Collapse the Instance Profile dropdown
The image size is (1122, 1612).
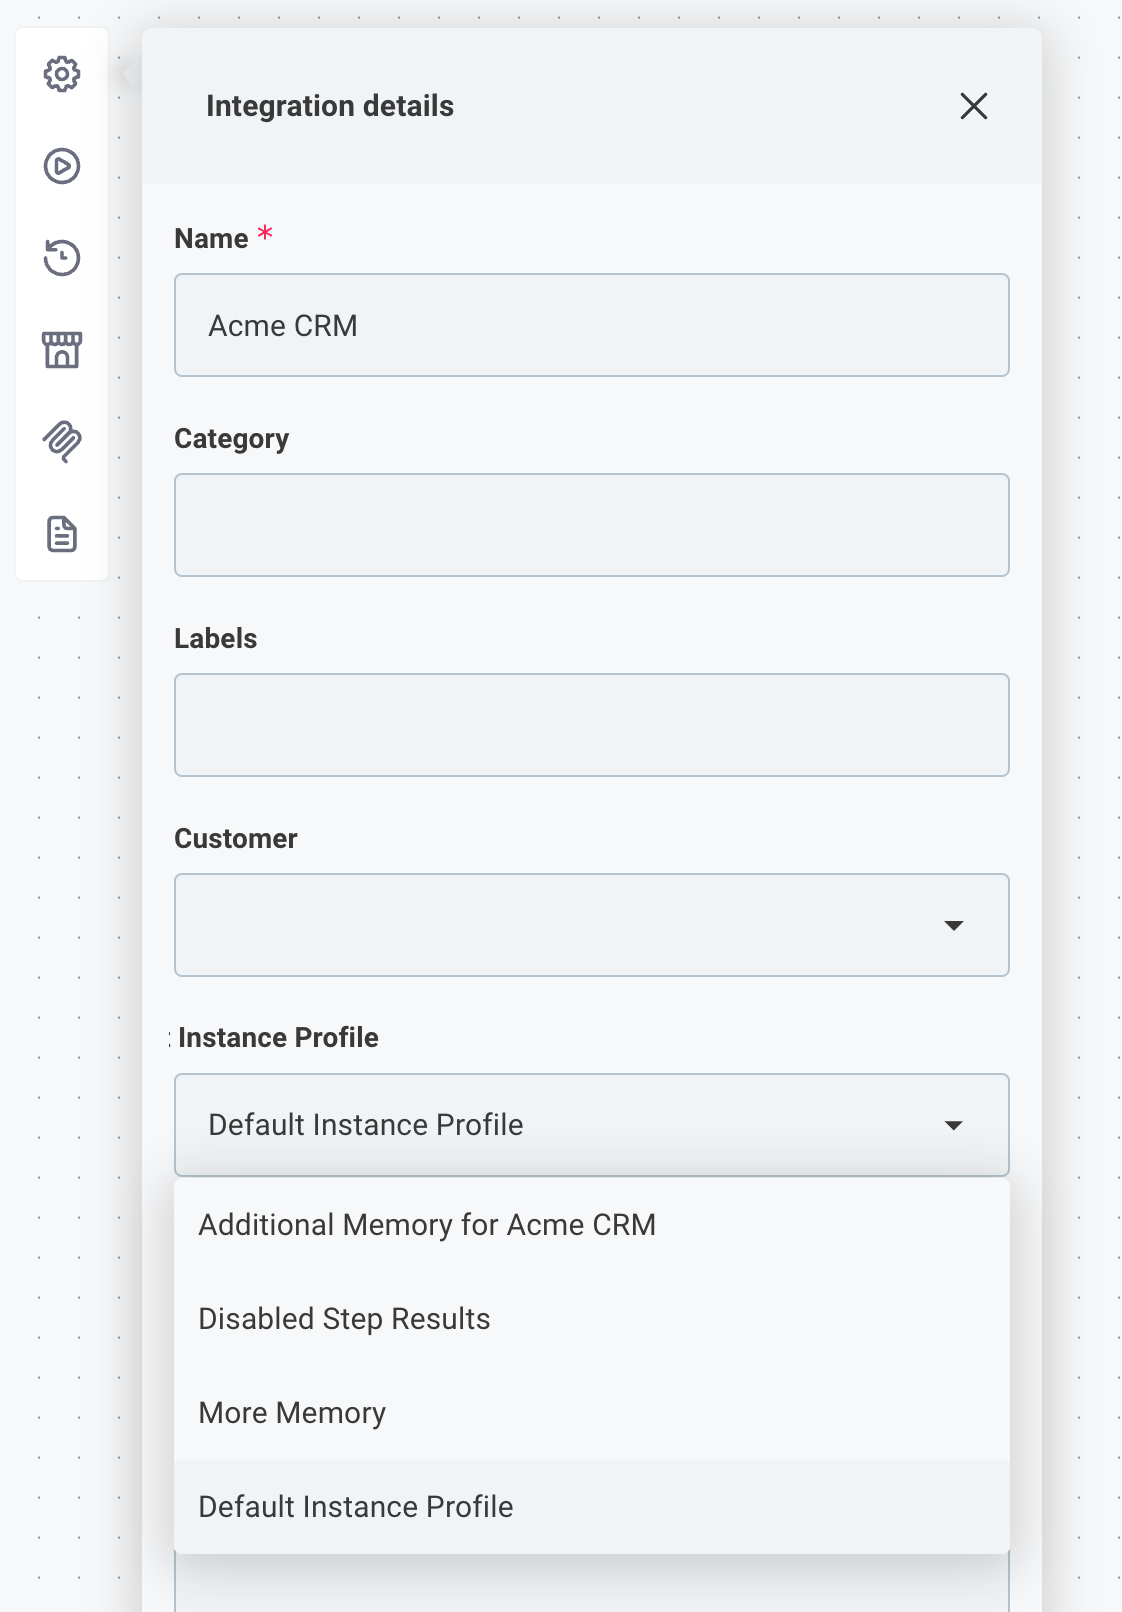point(592,1125)
